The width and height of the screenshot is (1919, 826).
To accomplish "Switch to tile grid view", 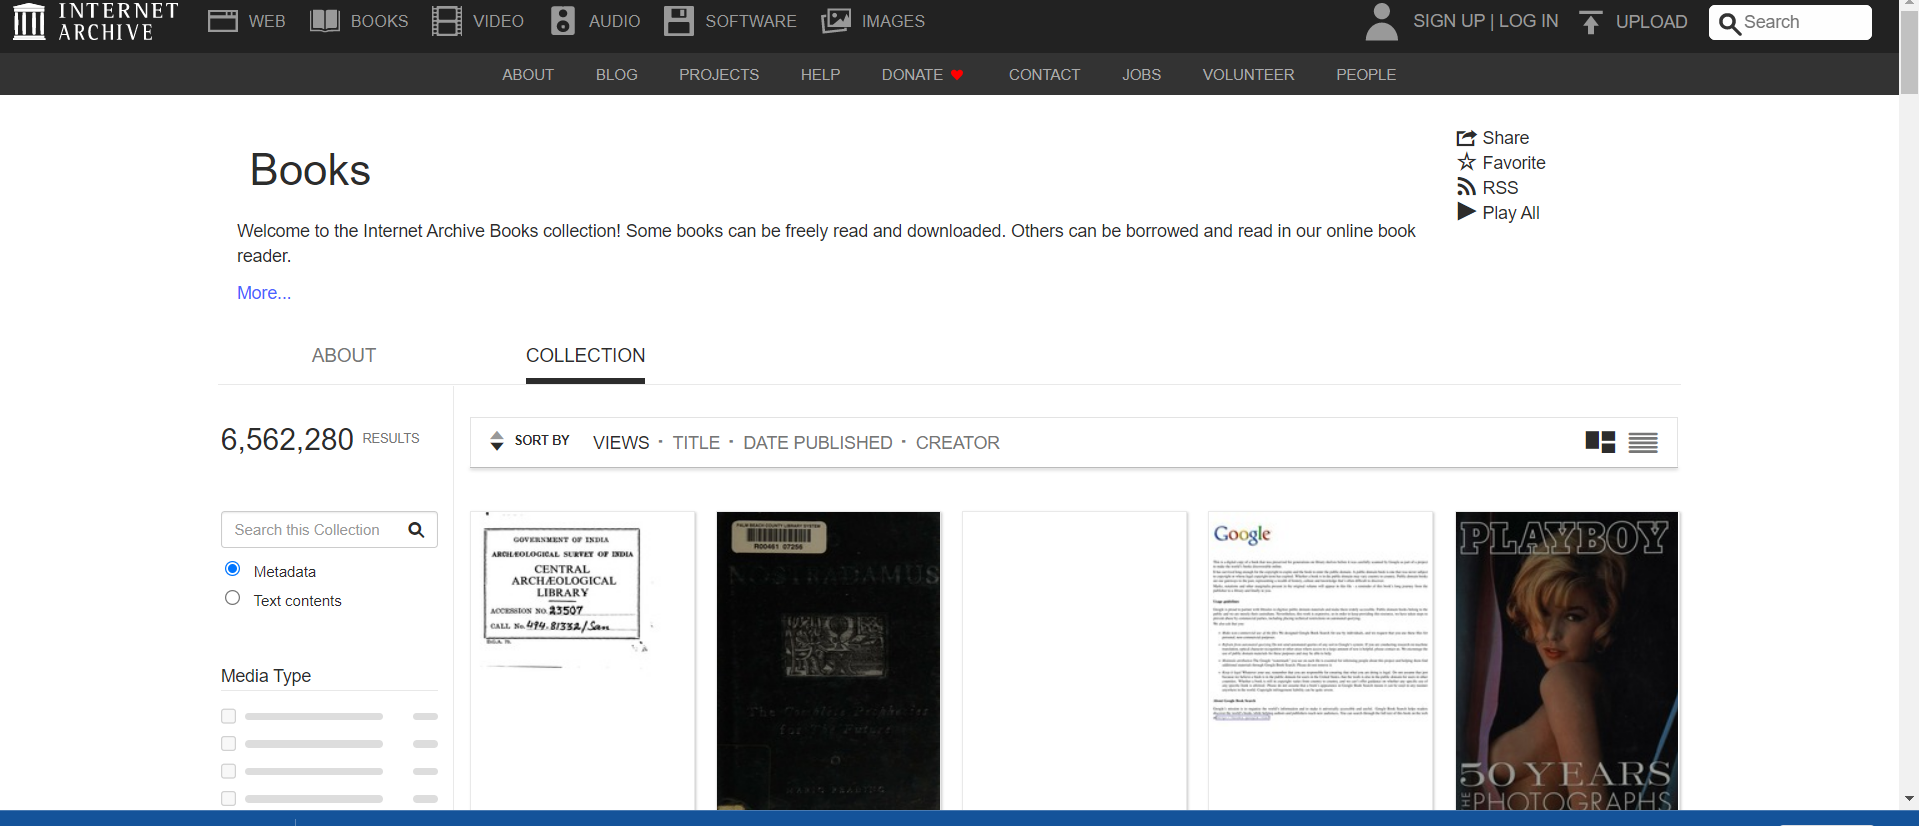I will point(1600,442).
